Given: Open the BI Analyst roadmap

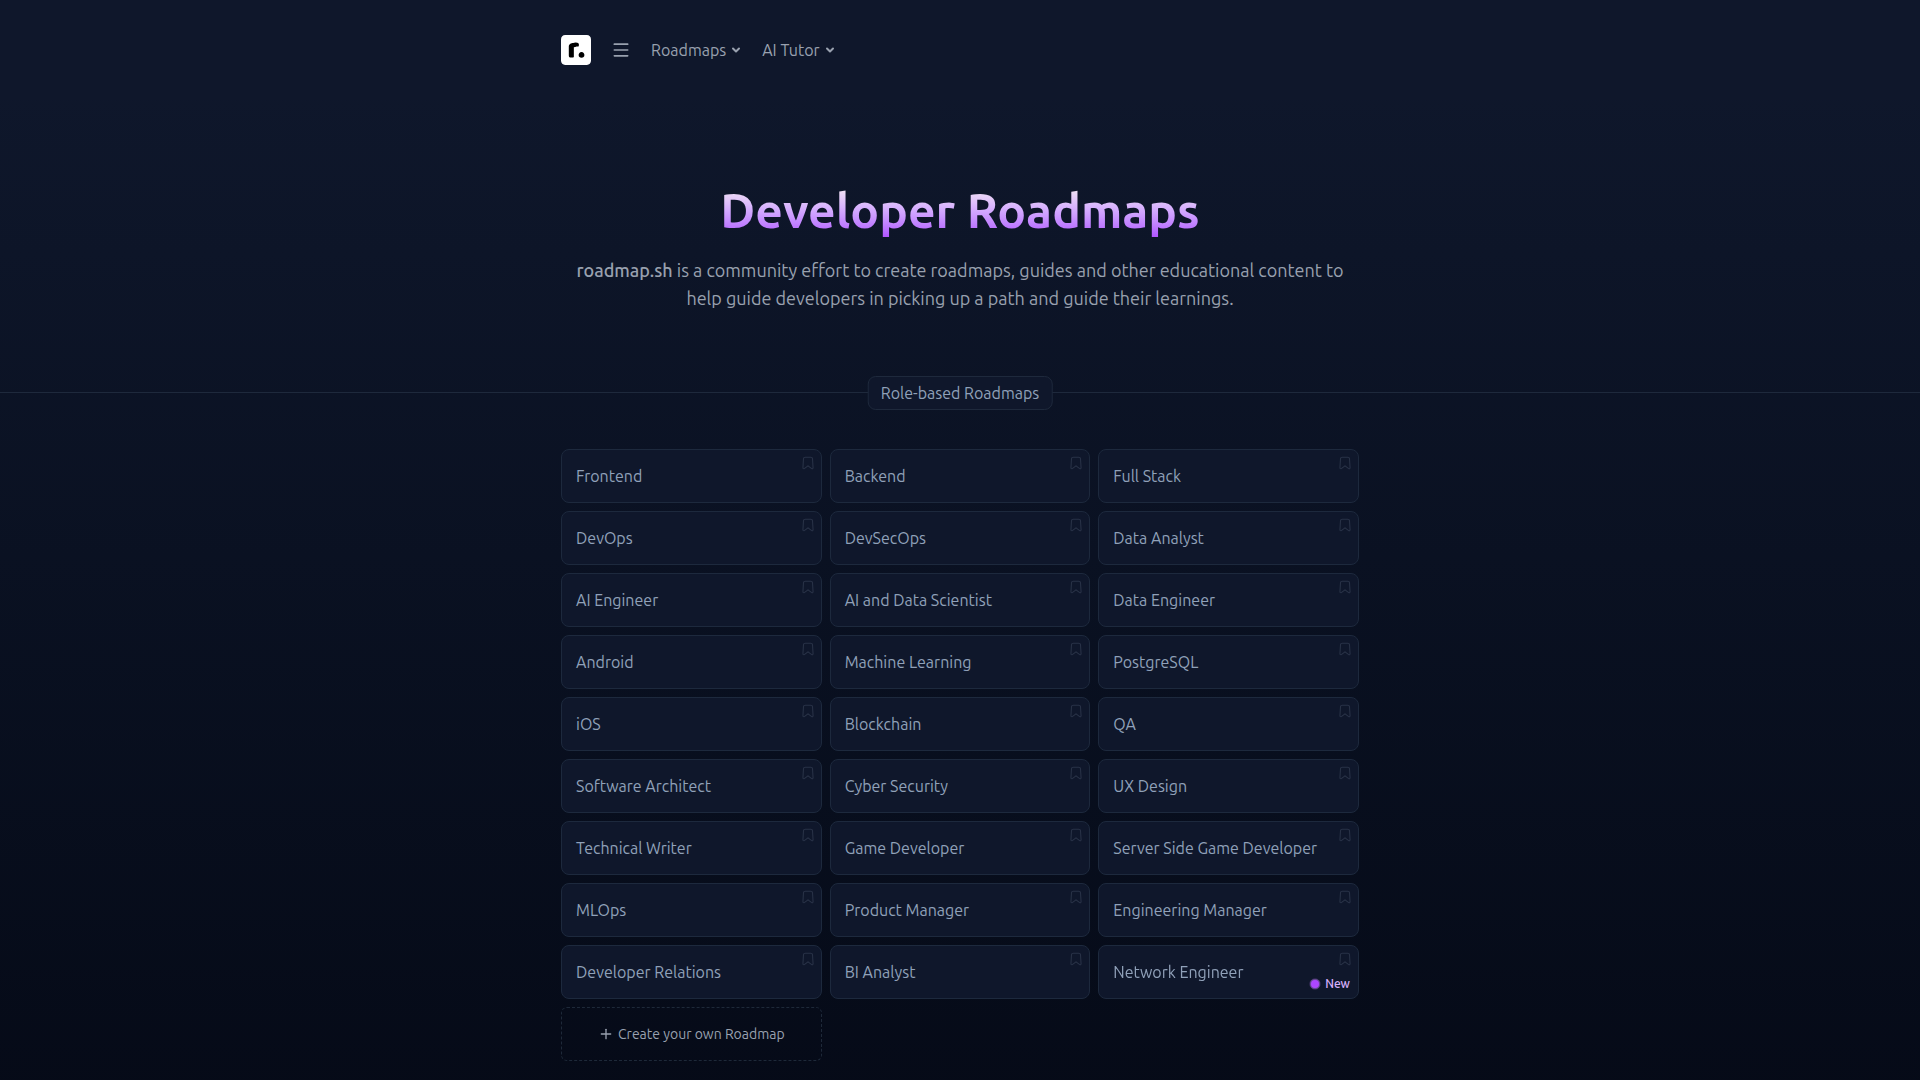Looking at the screenshot, I should click(x=960, y=972).
